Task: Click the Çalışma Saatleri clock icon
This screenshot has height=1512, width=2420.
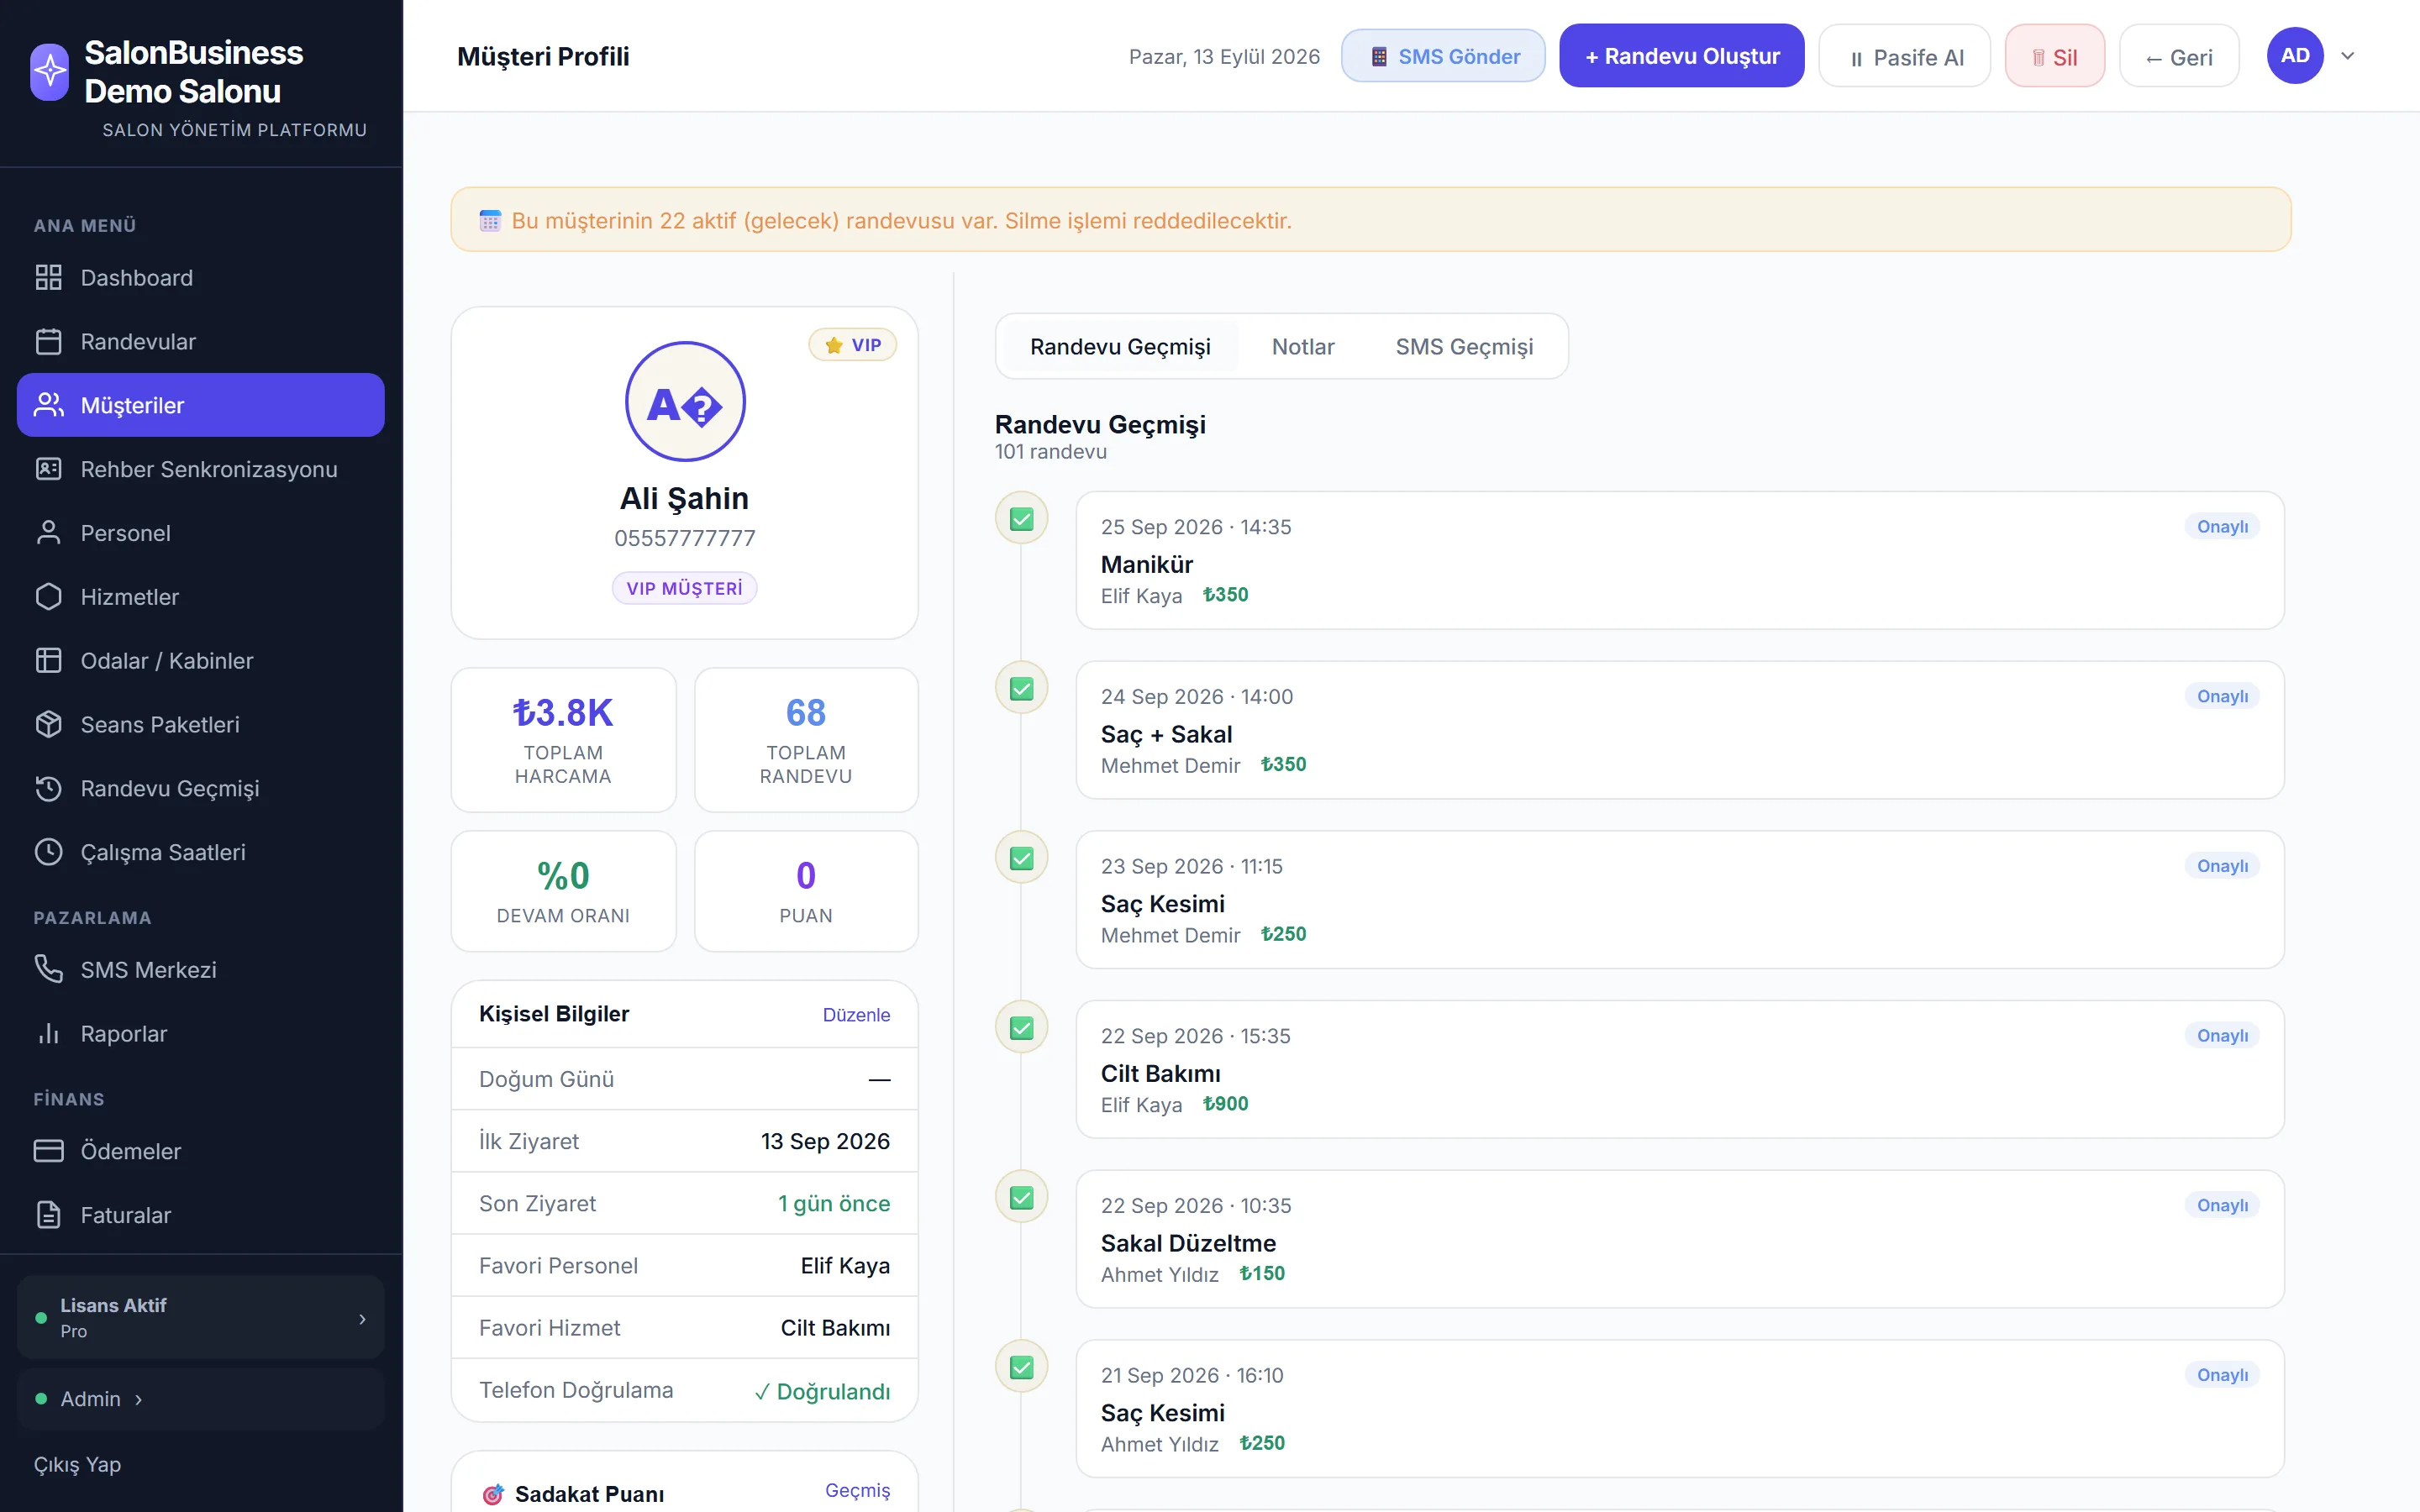Action: click(x=48, y=852)
